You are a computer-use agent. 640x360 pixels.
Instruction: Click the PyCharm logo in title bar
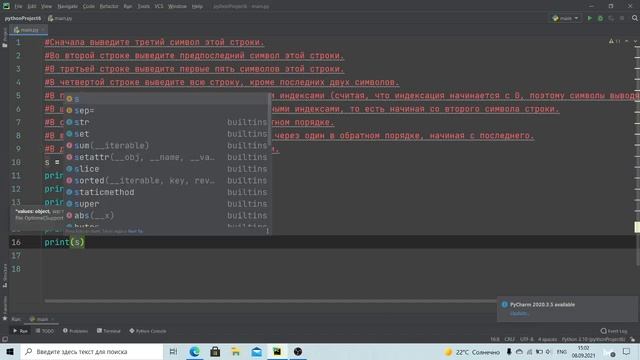tap(6, 6)
